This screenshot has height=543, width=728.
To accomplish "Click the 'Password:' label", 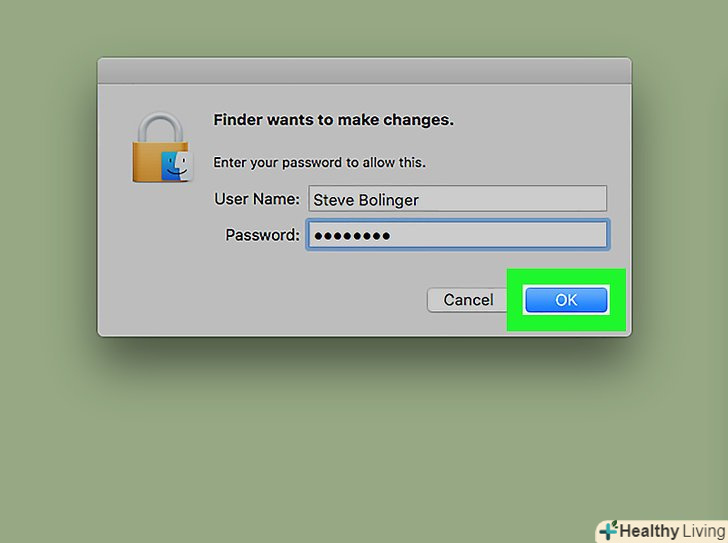I will tap(262, 235).
